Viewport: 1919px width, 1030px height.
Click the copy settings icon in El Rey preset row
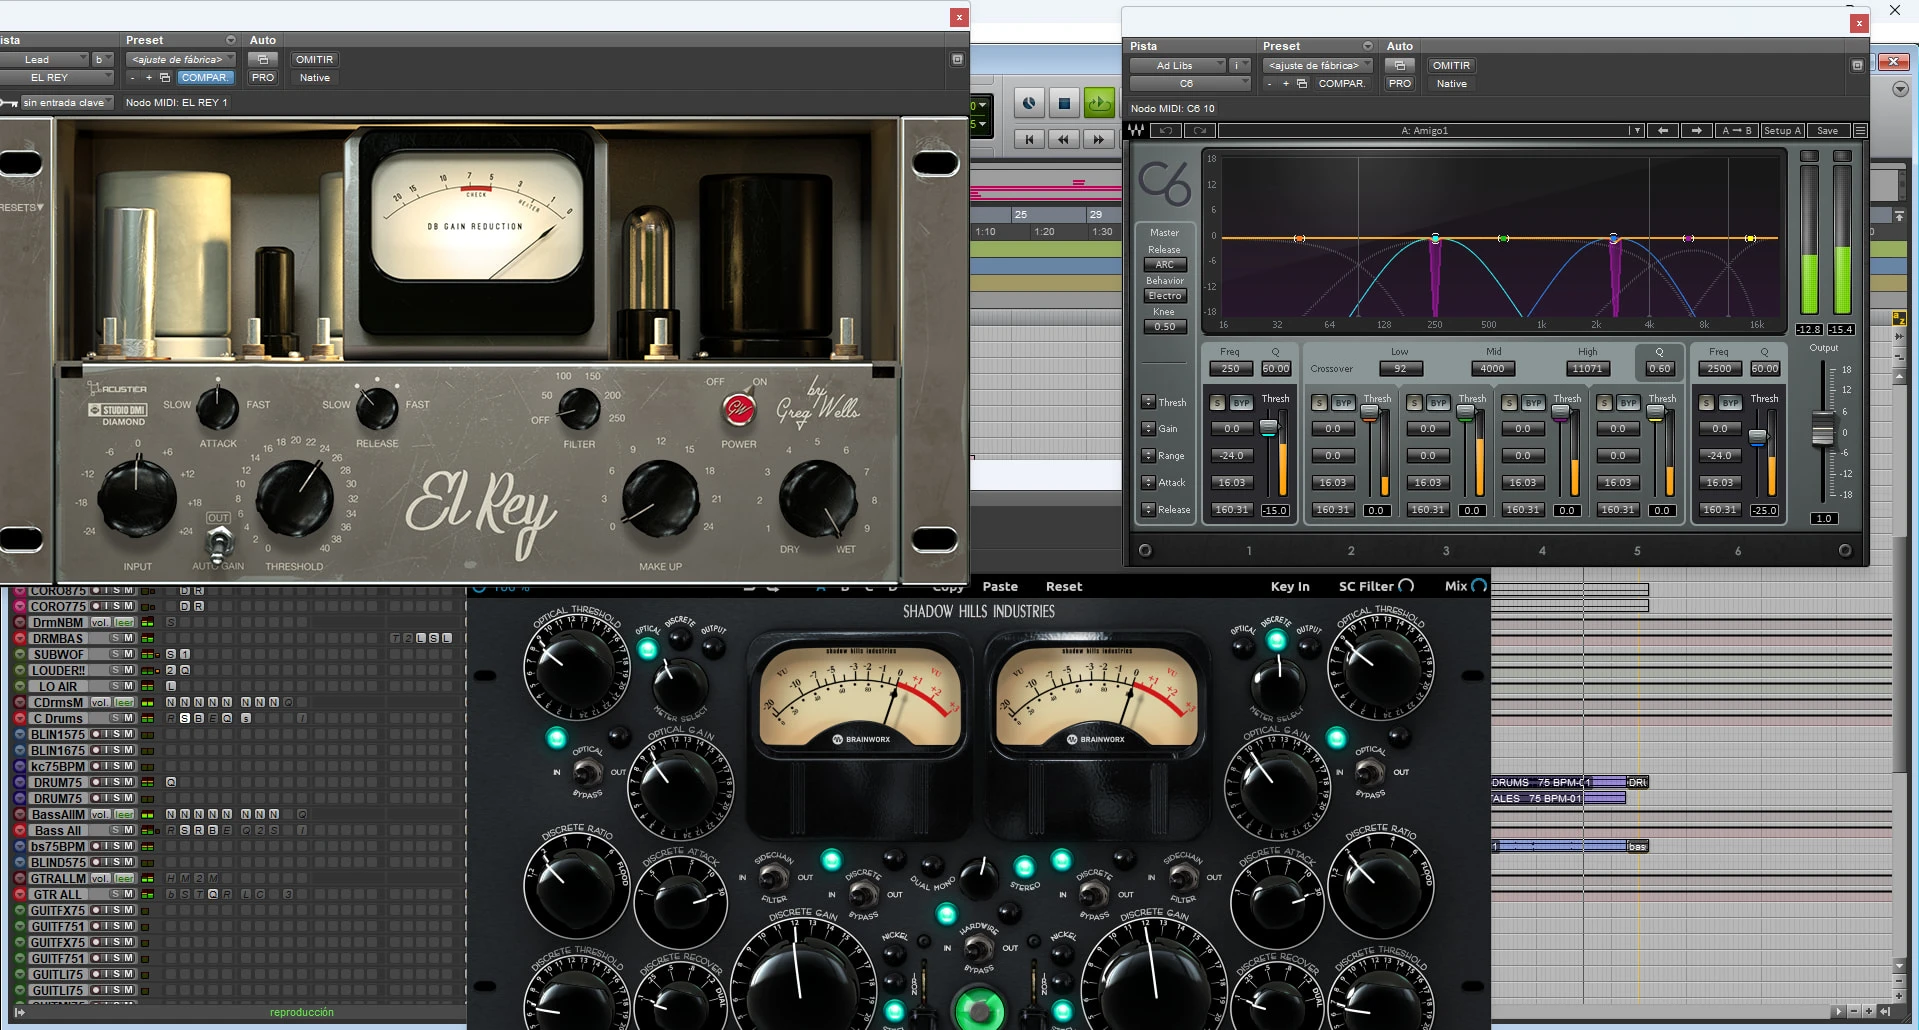pyautogui.click(x=165, y=77)
